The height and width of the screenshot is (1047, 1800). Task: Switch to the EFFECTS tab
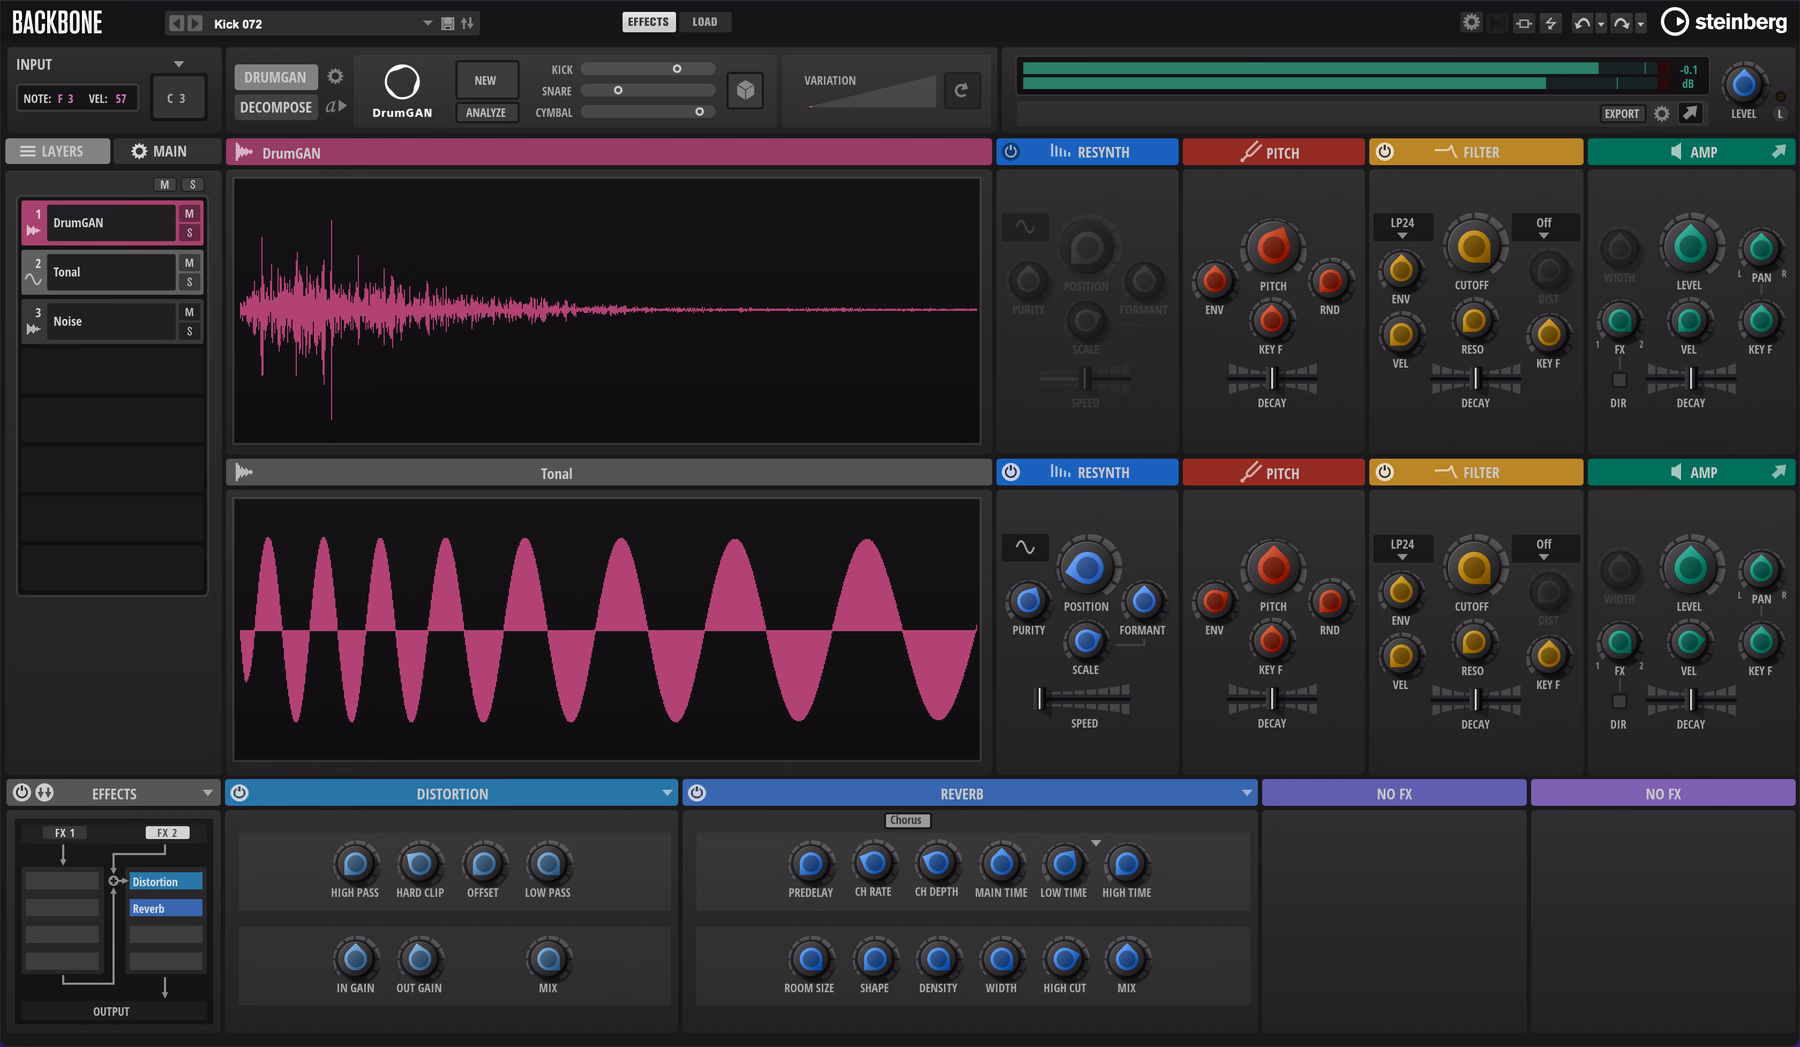648,22
